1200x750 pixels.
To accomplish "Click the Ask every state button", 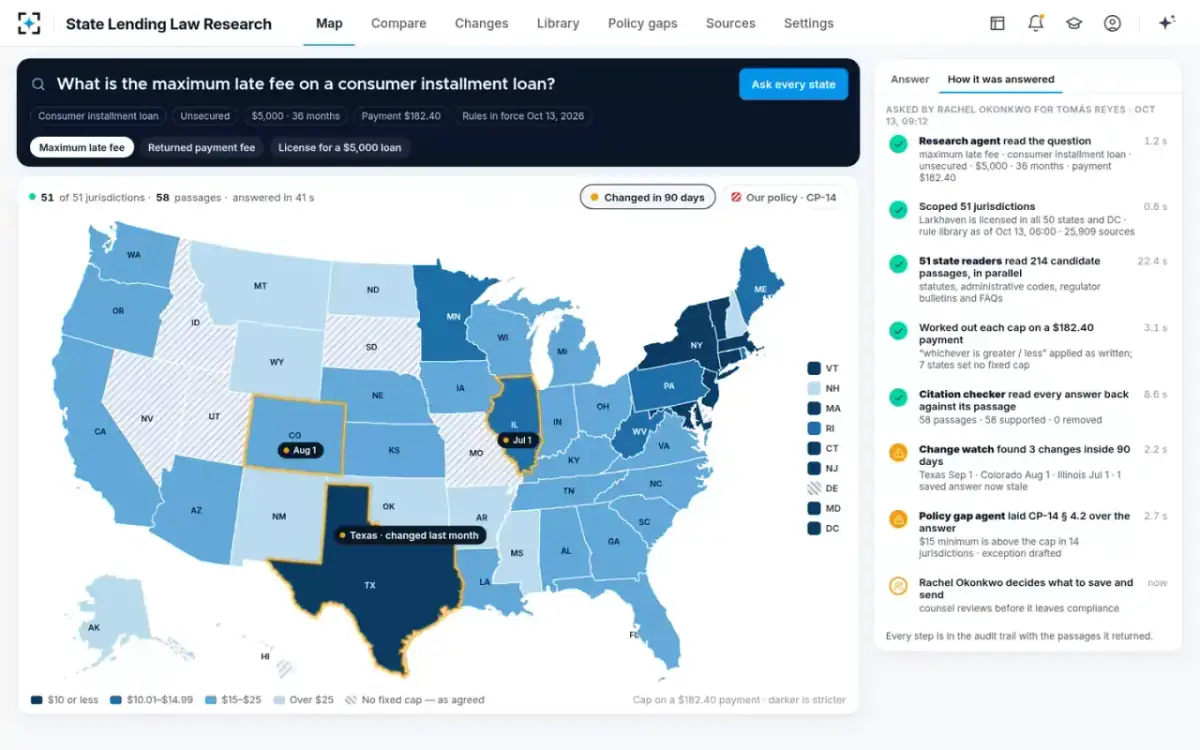I will tap(793, 84).
